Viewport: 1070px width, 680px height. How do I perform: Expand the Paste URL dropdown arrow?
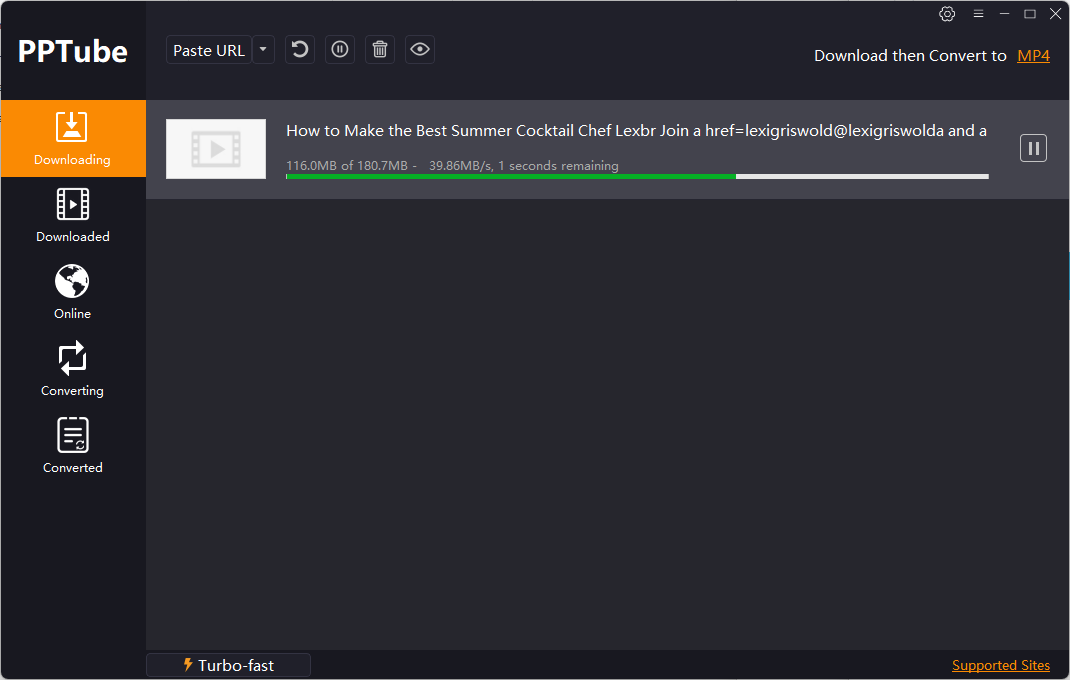click(263, 49)
